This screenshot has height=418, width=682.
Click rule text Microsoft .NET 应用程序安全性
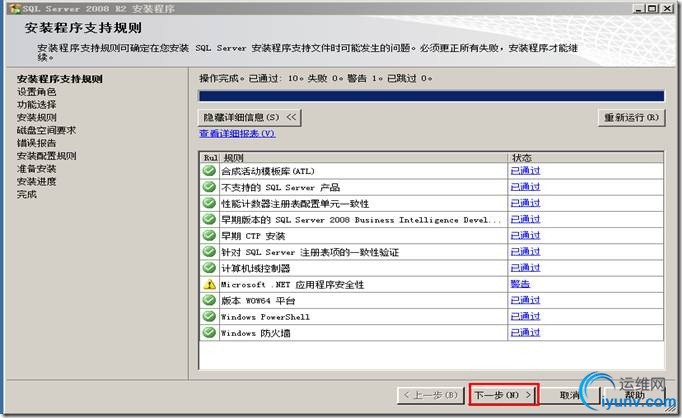tap(293, 284)
